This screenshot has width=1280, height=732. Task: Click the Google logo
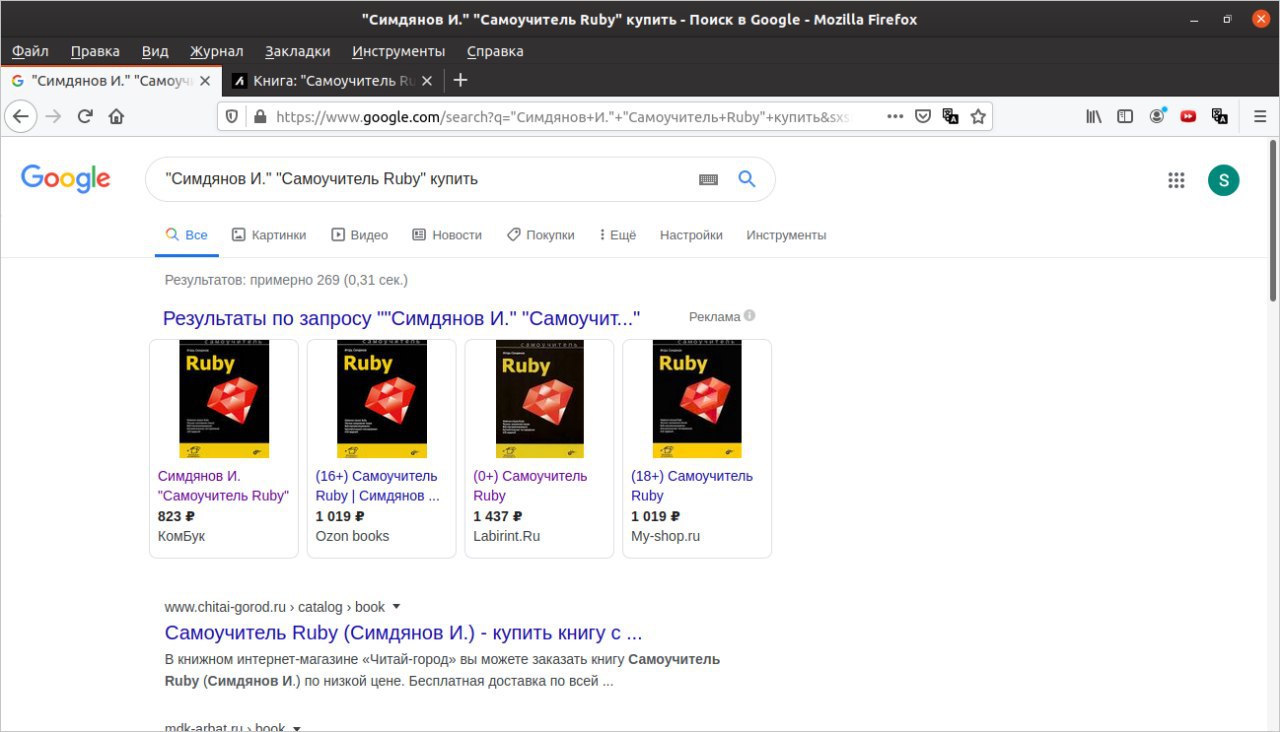(66, 179)
